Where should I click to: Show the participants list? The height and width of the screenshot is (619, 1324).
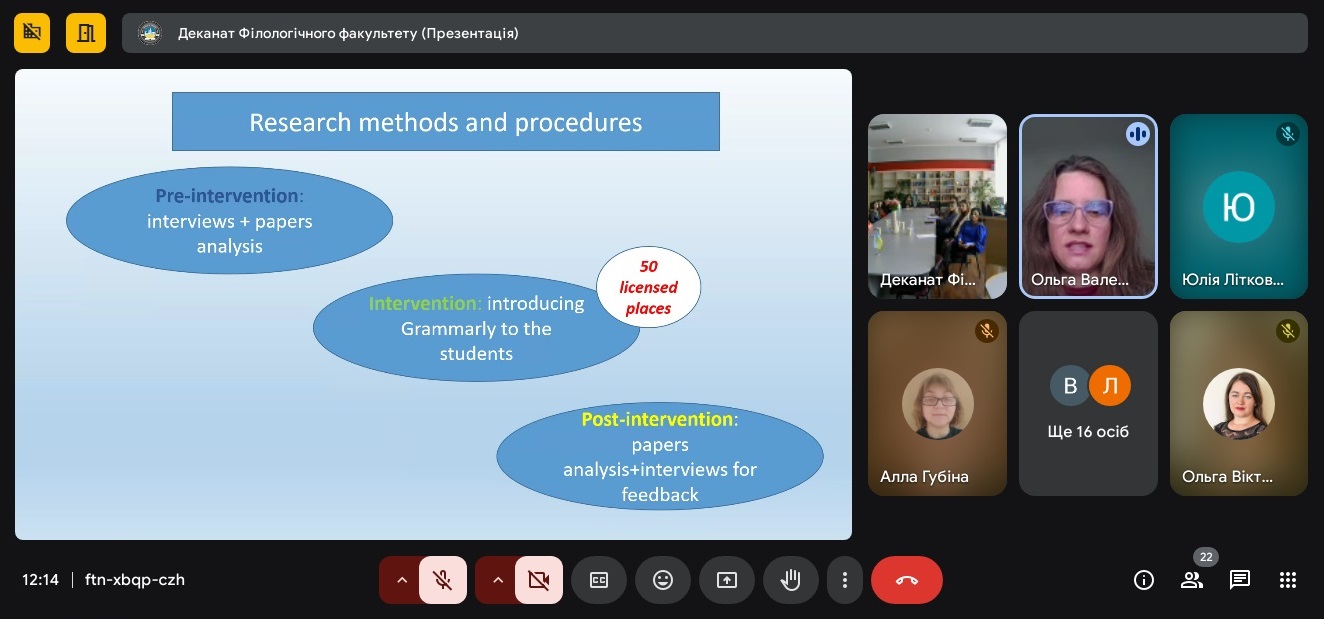pos(1192,580)
